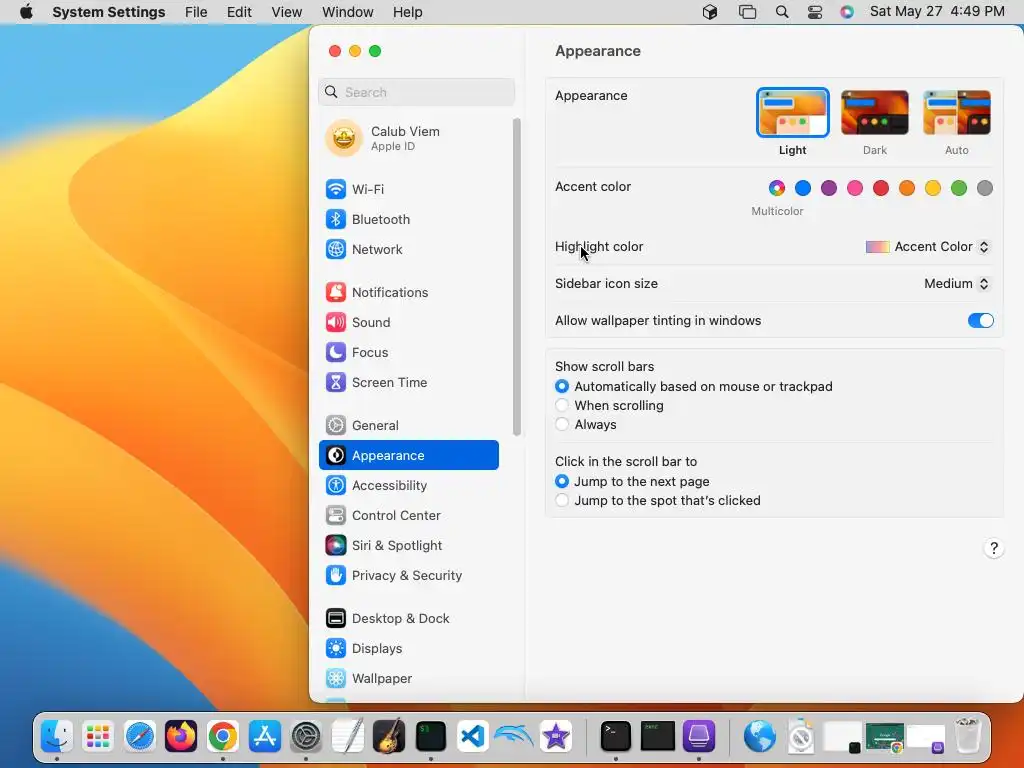Select When scrolling radio option

562,406
